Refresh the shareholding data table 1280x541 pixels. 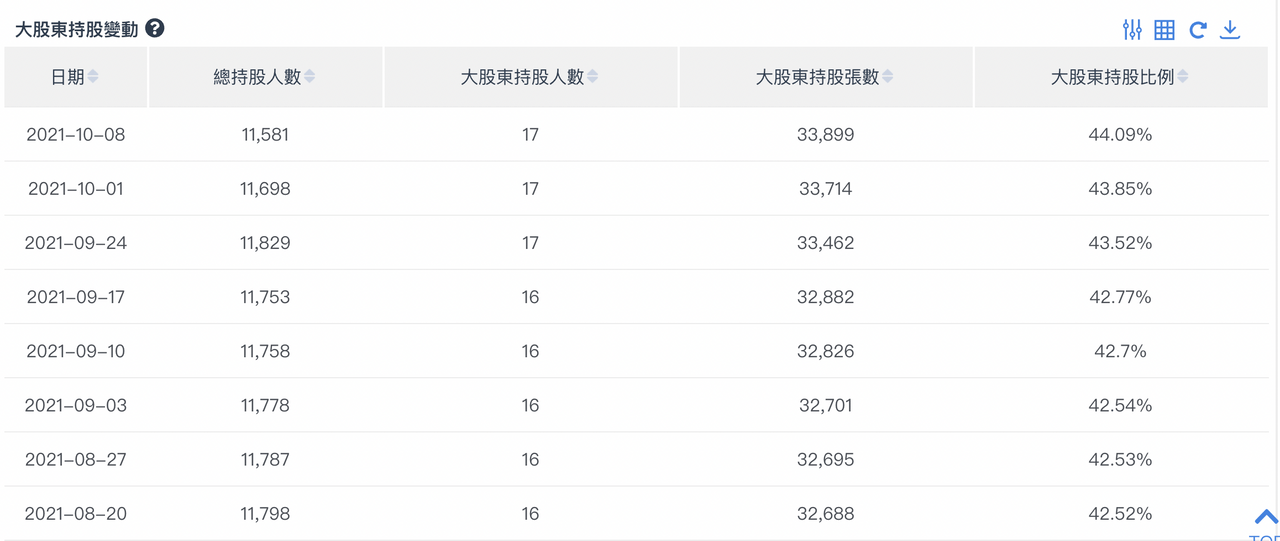(x=1197, y=30)
